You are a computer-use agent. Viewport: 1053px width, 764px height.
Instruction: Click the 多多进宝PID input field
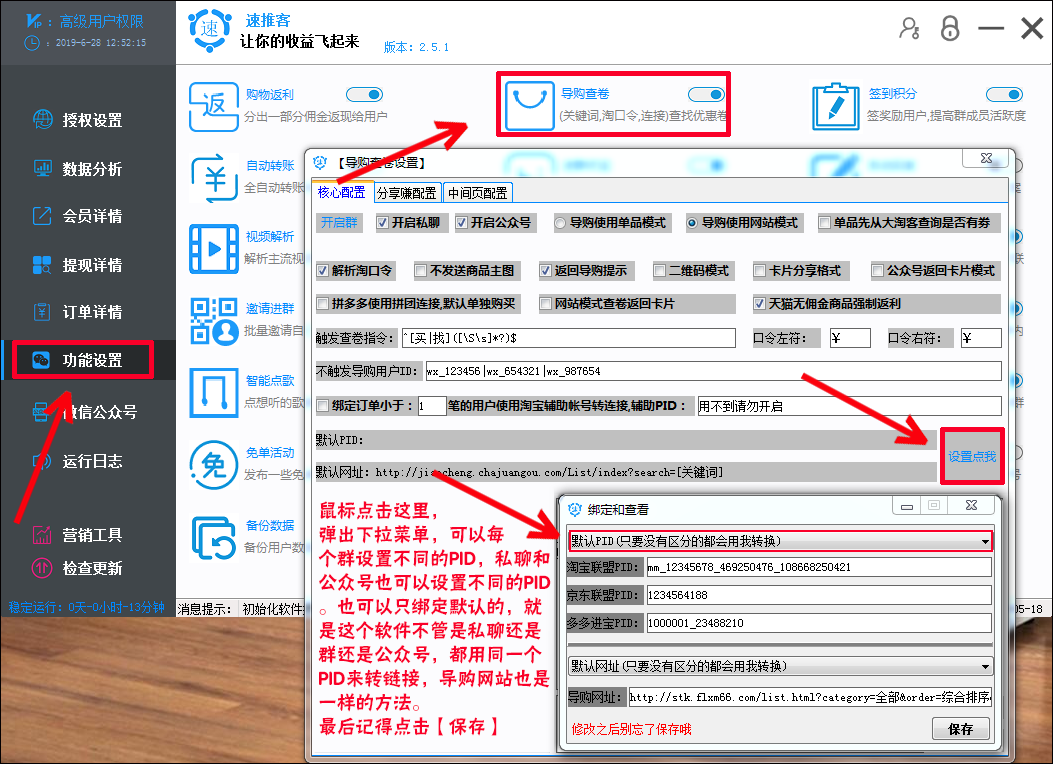[x=819, y=623]
